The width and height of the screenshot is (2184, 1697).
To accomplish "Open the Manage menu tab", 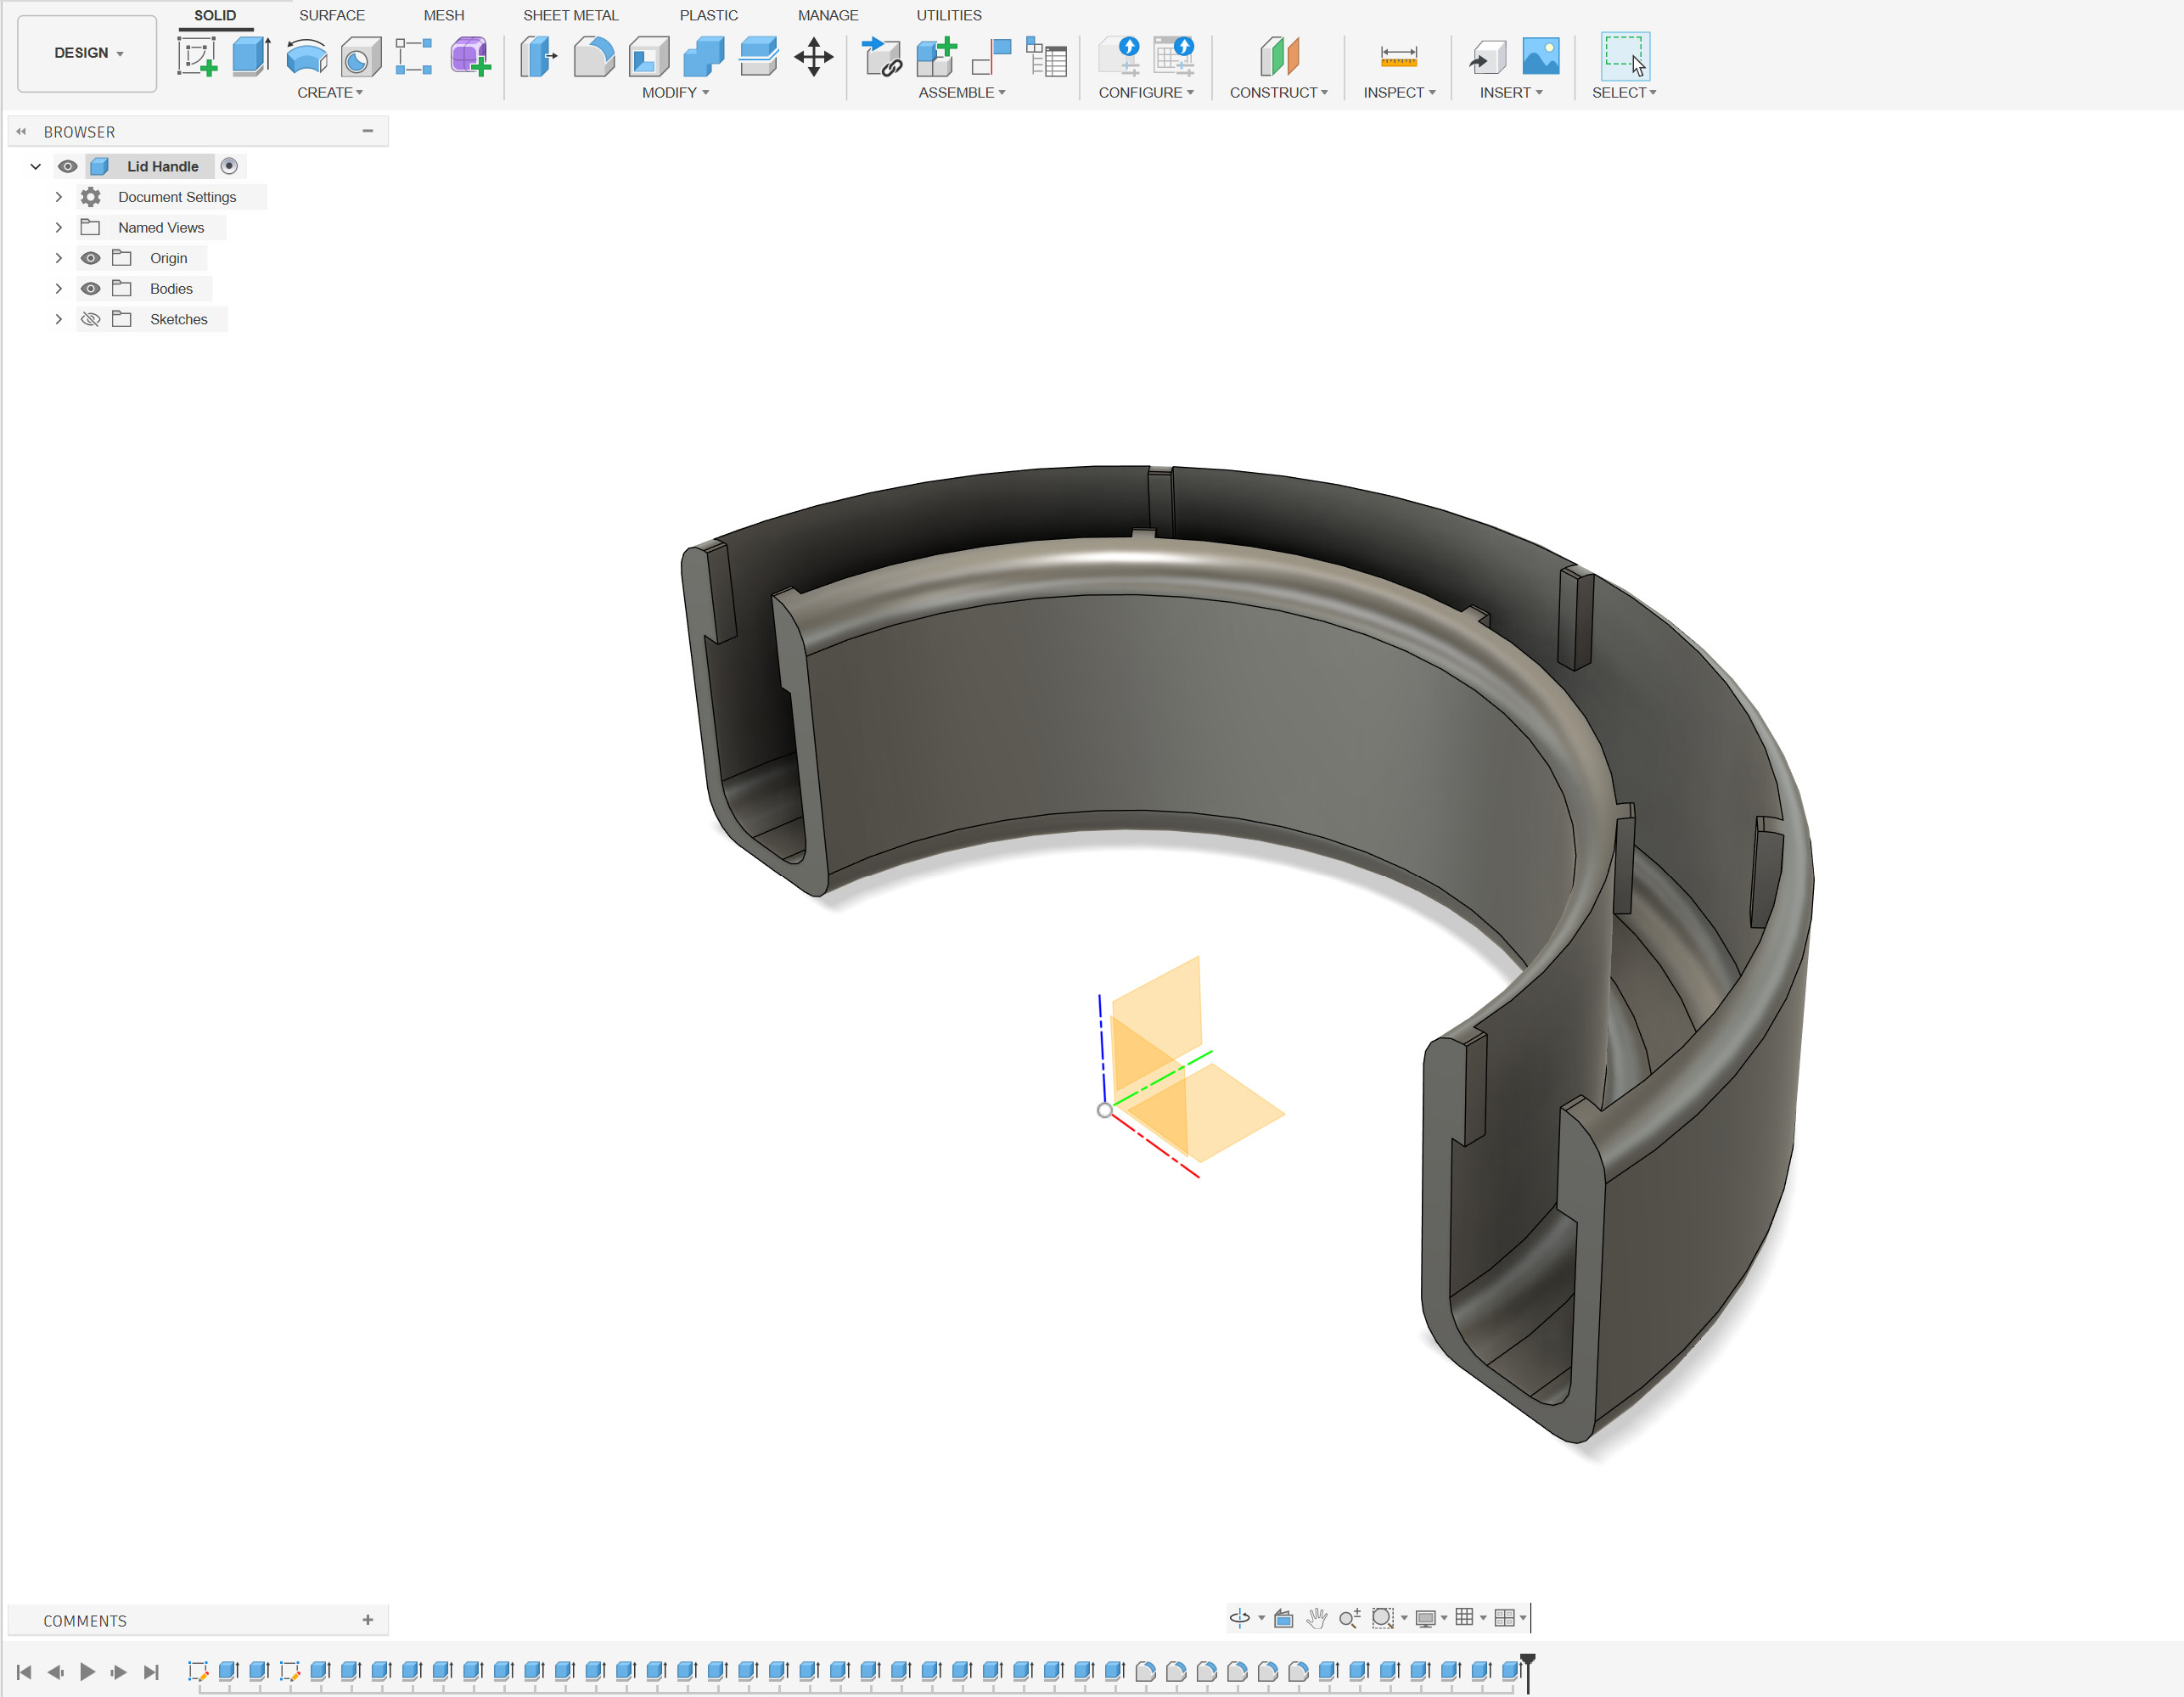I will (827, 15).
